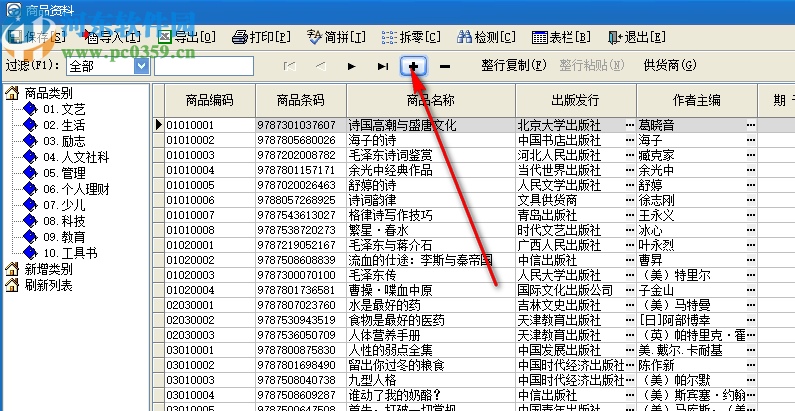This screenshot has height=411, width=795.
Task: Select category 01.文艺
Action: pos(64,109)
